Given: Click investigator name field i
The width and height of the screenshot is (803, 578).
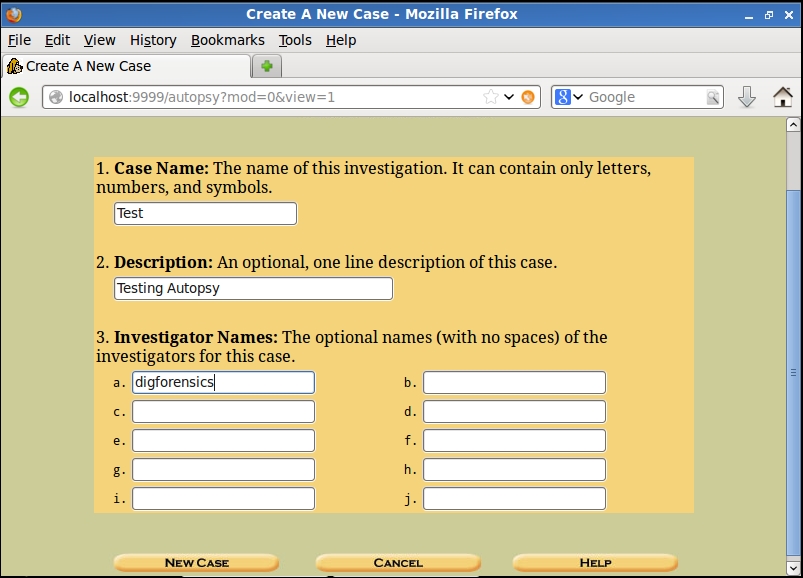Looking at the screenshot, I should click(x=223, y=499).
